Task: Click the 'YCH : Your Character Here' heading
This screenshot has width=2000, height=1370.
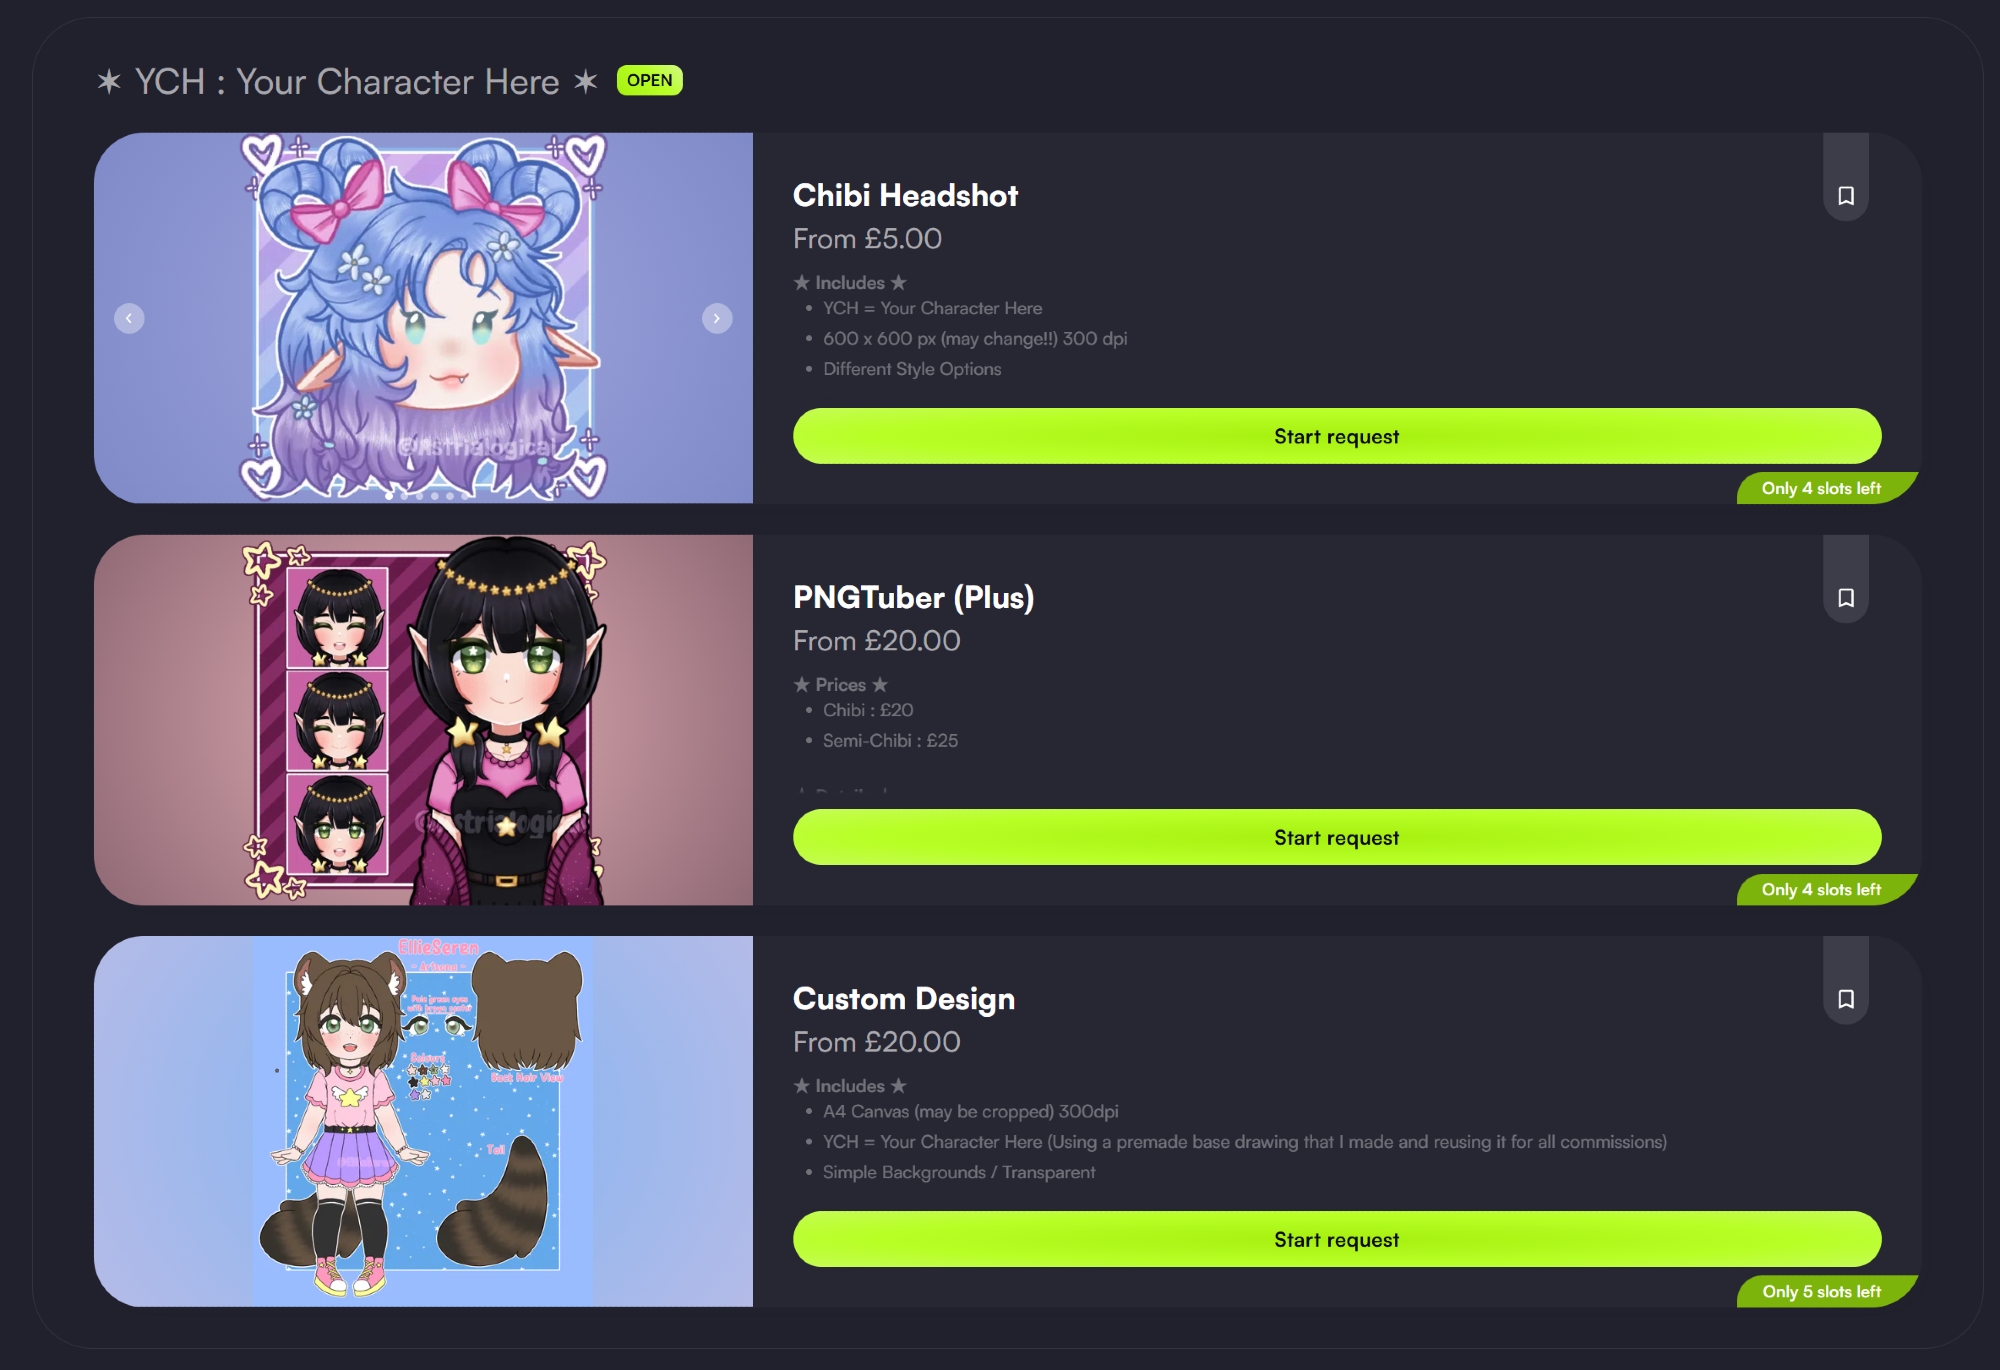Action: tap(347, 81)
